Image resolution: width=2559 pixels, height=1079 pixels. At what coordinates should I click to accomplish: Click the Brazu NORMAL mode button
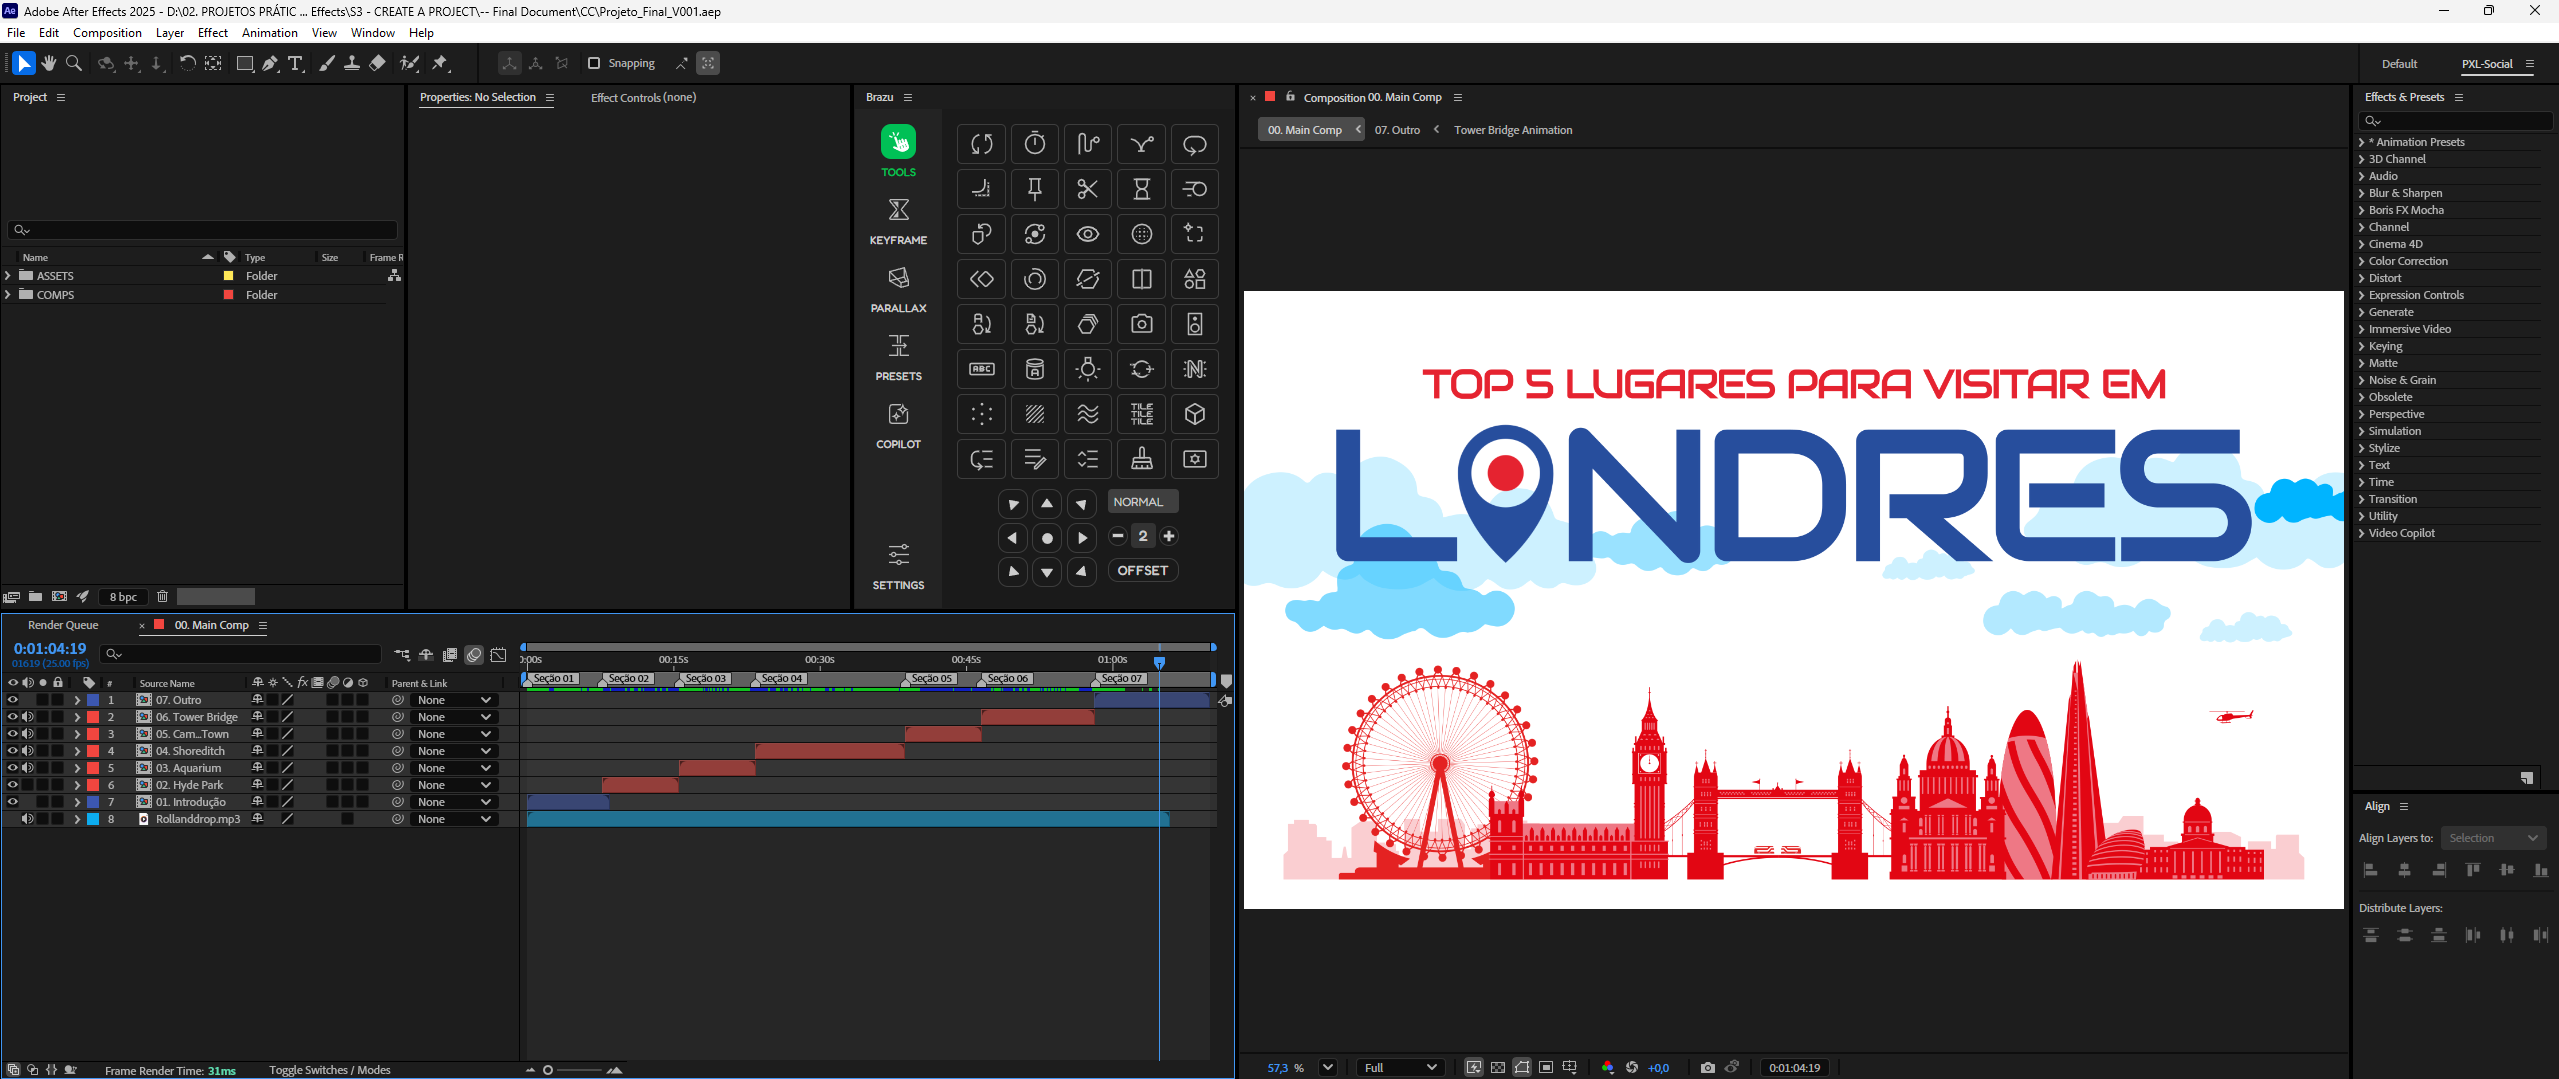(1142, 502)
